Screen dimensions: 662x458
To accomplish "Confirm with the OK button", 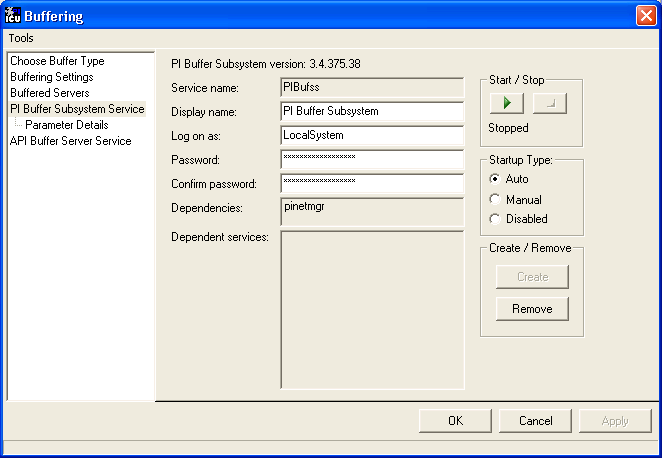I will click(x=456, y=421).
